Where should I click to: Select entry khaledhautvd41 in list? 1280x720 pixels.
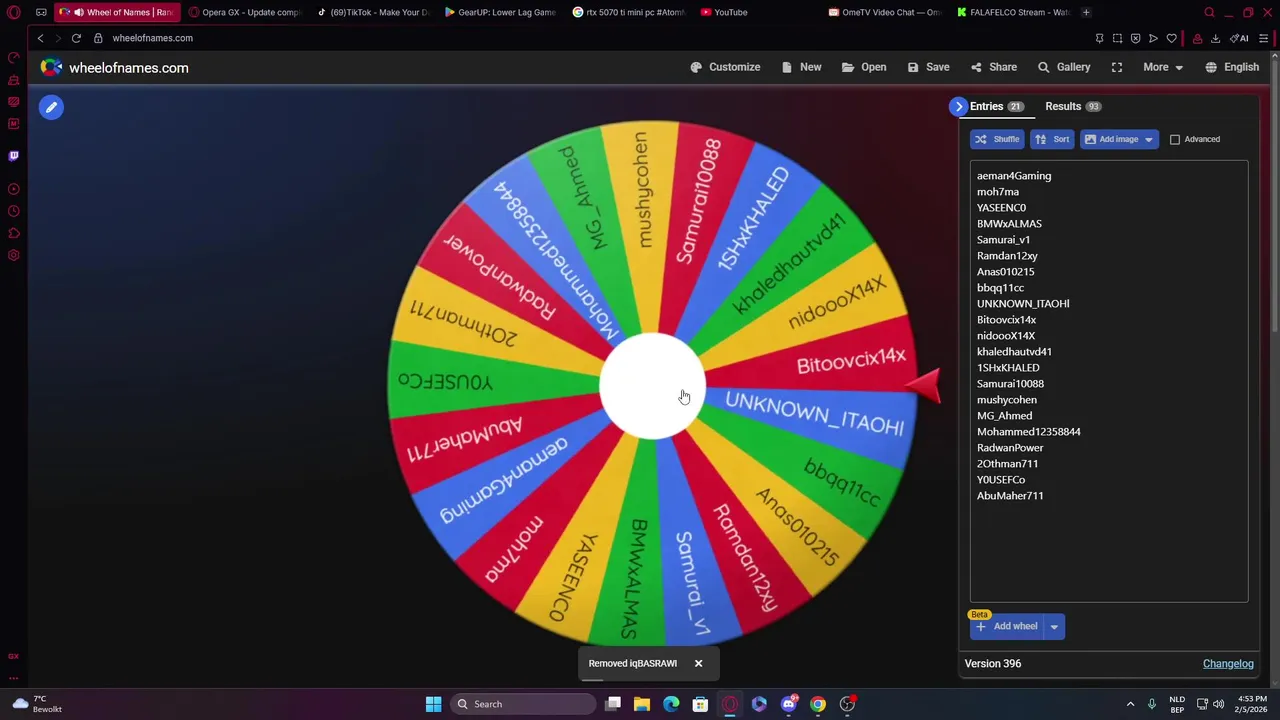click(x=1014, y=352)
